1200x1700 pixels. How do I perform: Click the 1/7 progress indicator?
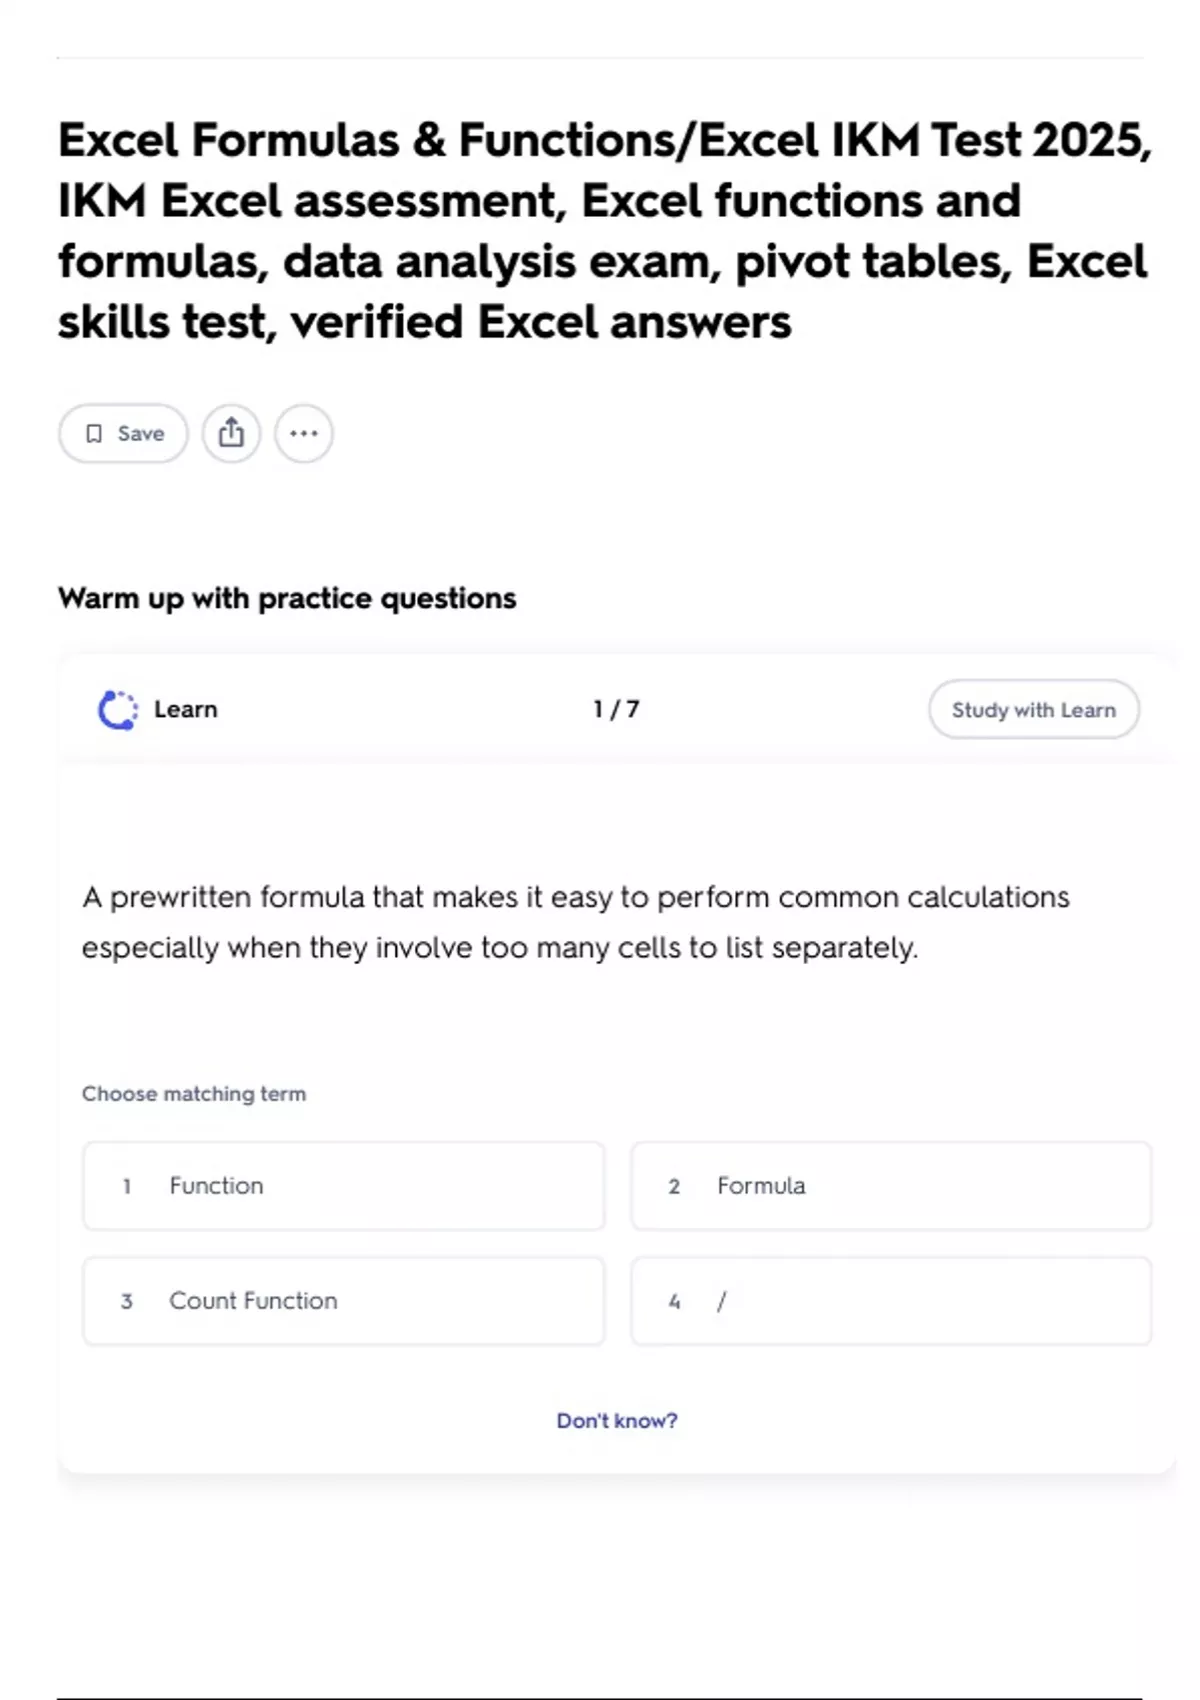pos(617,708)
